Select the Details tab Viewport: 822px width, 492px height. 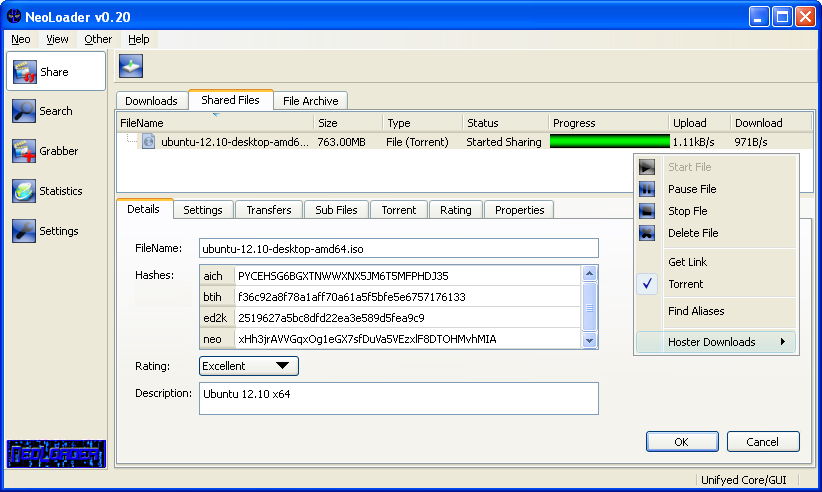[x=144, y=209]
